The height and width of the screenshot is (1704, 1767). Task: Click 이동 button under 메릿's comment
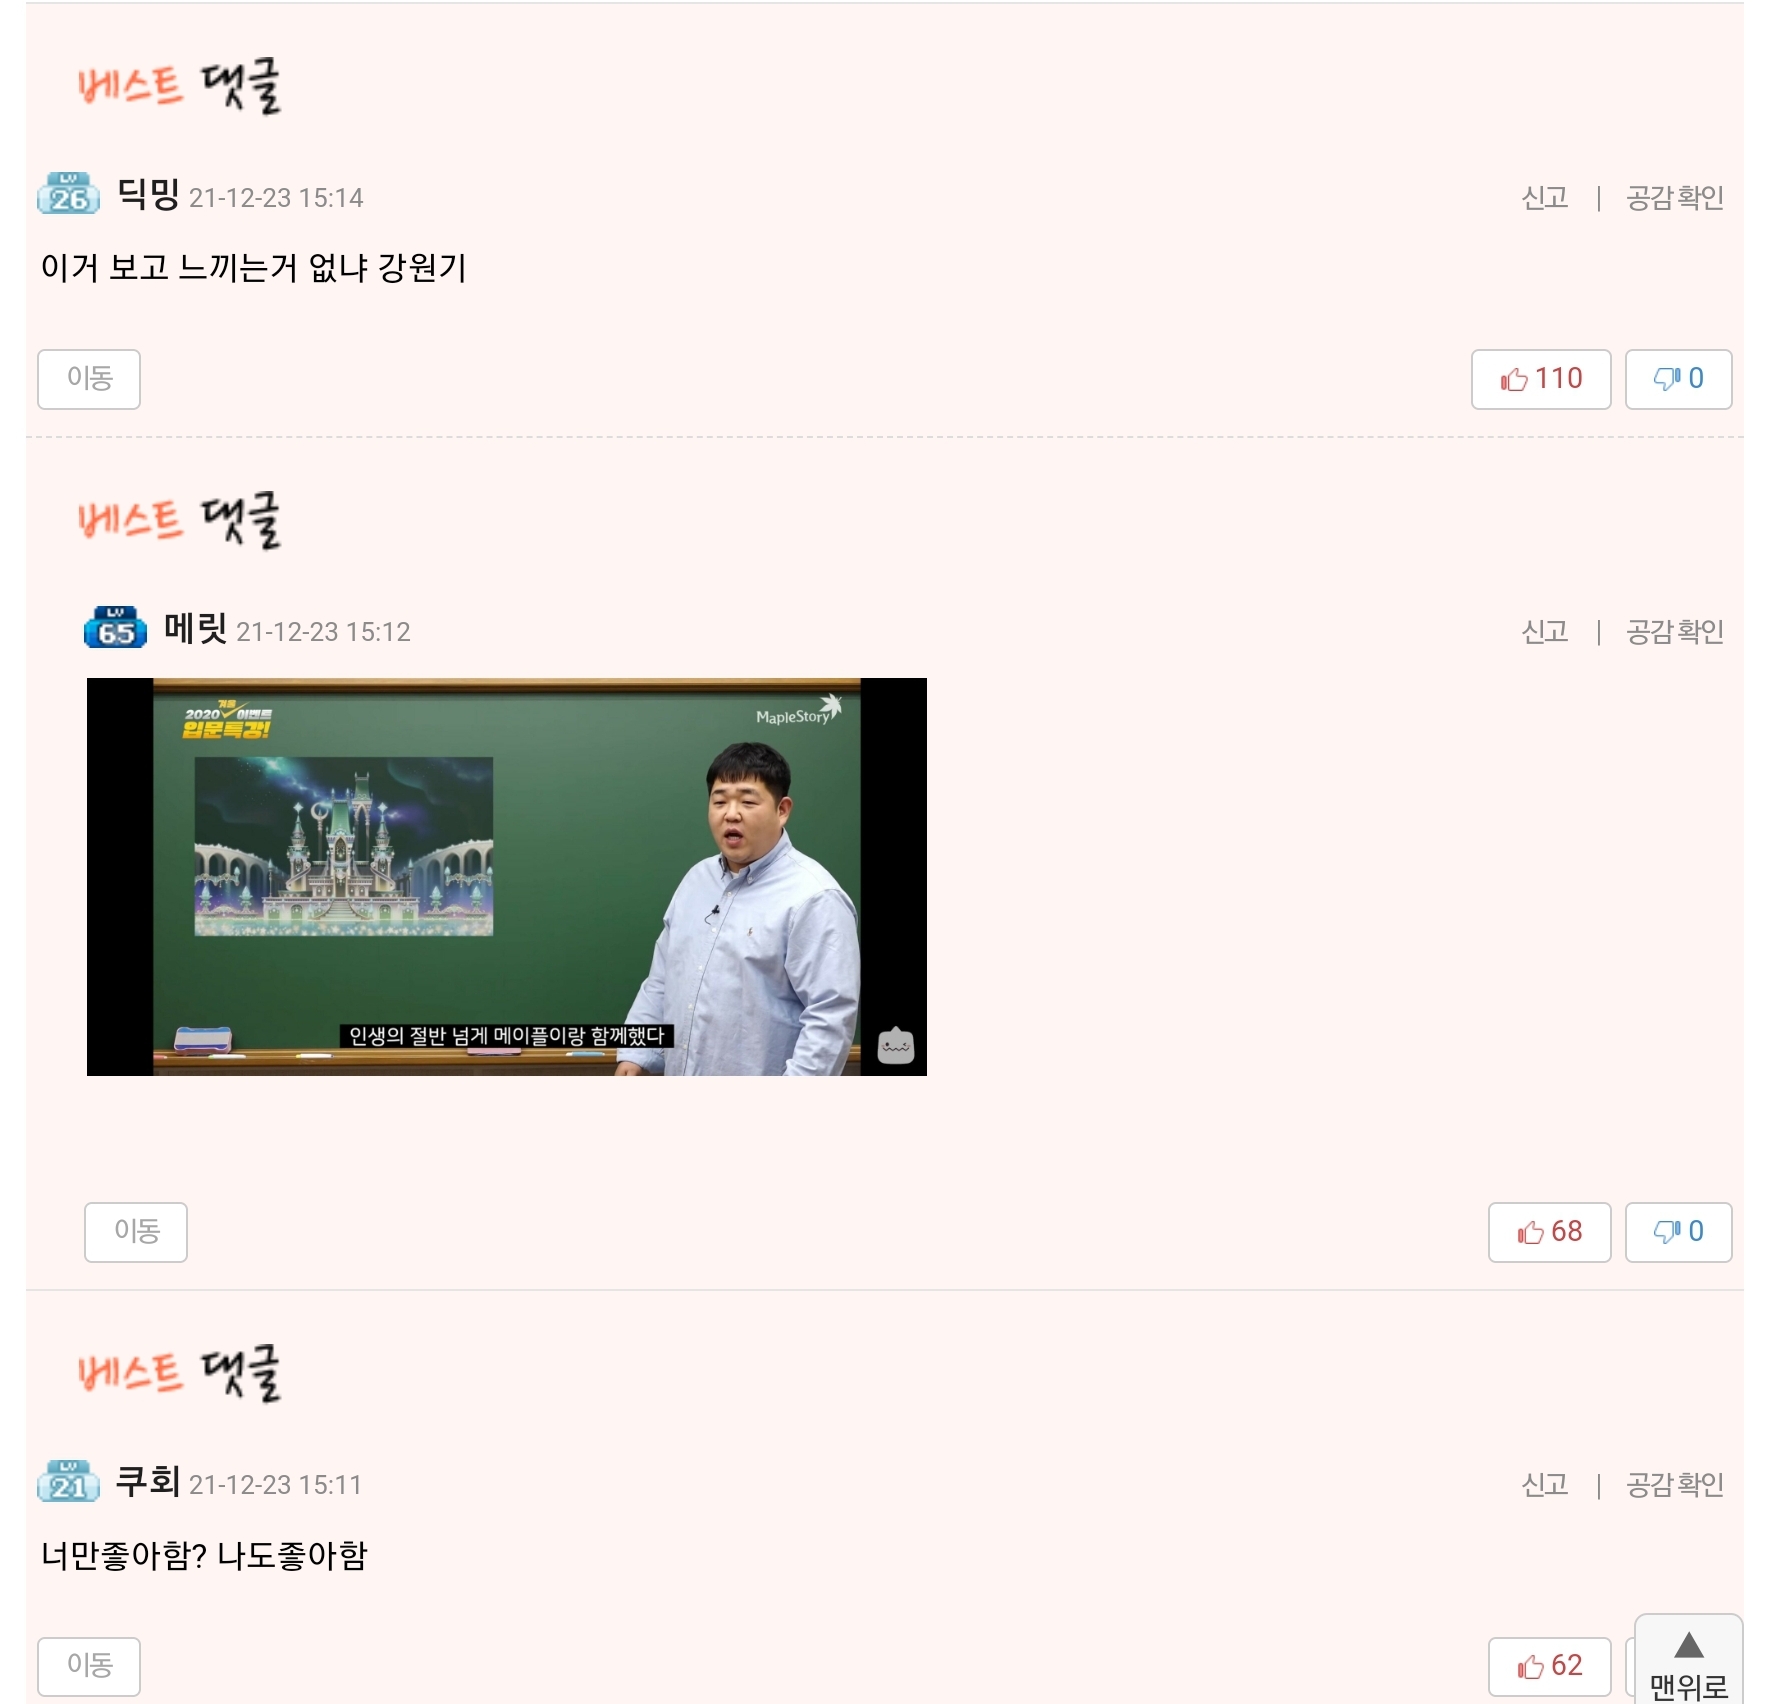[x=136, y=1232]
